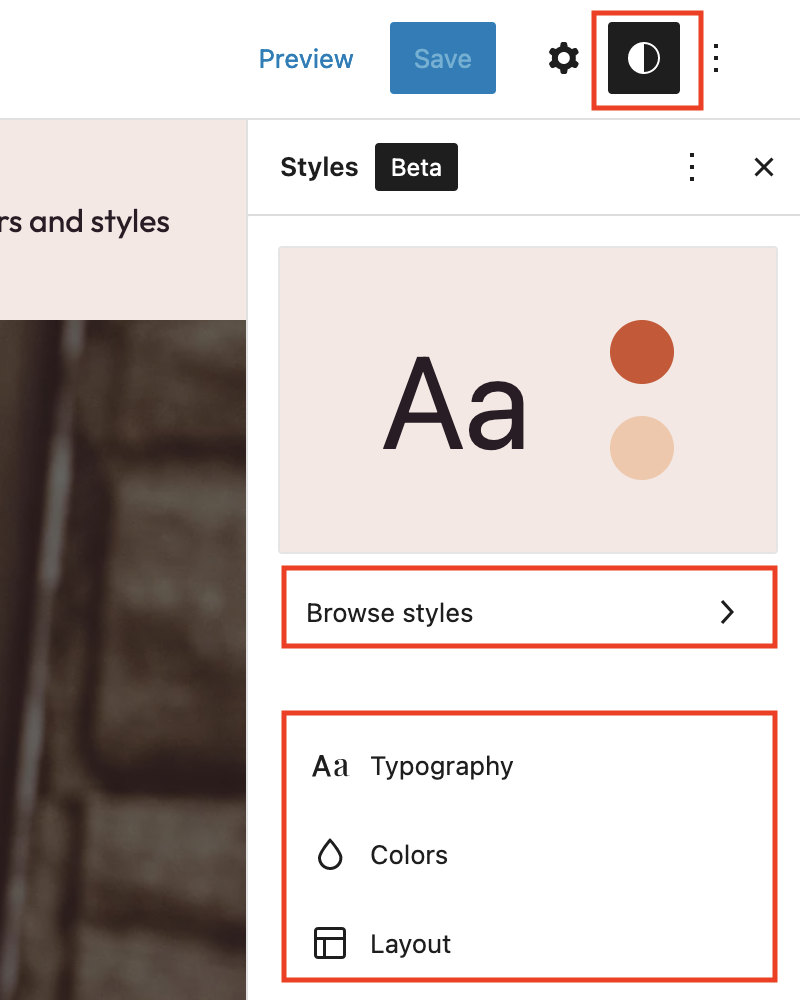The image size is (800, 1000).
Task: Switch to the Styles panel header
Action: coord(319,167)
